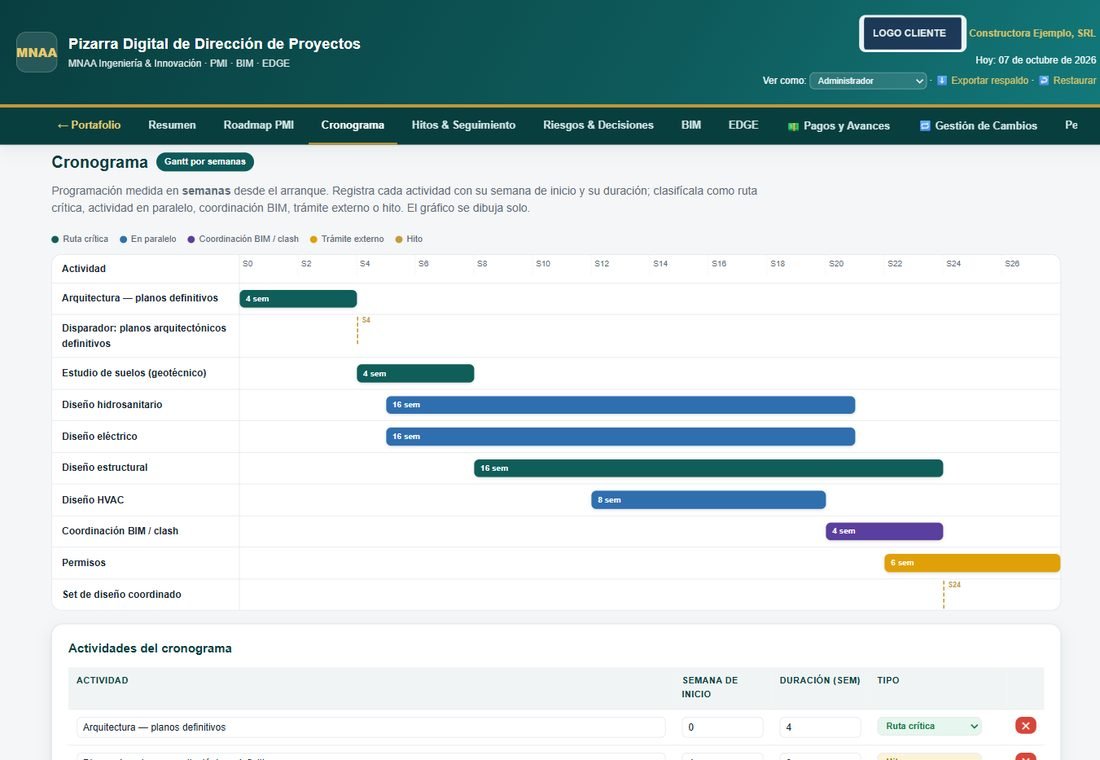Click the Coordinación BIM 4 sem bar
This screenshot has width=1100, height=760.
pos(884,531)
